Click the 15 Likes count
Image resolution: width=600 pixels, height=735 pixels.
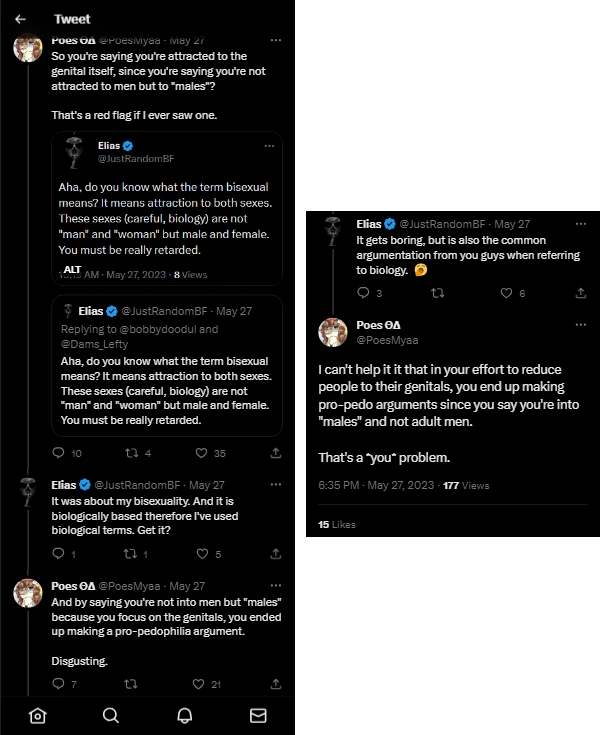(337, 524)
